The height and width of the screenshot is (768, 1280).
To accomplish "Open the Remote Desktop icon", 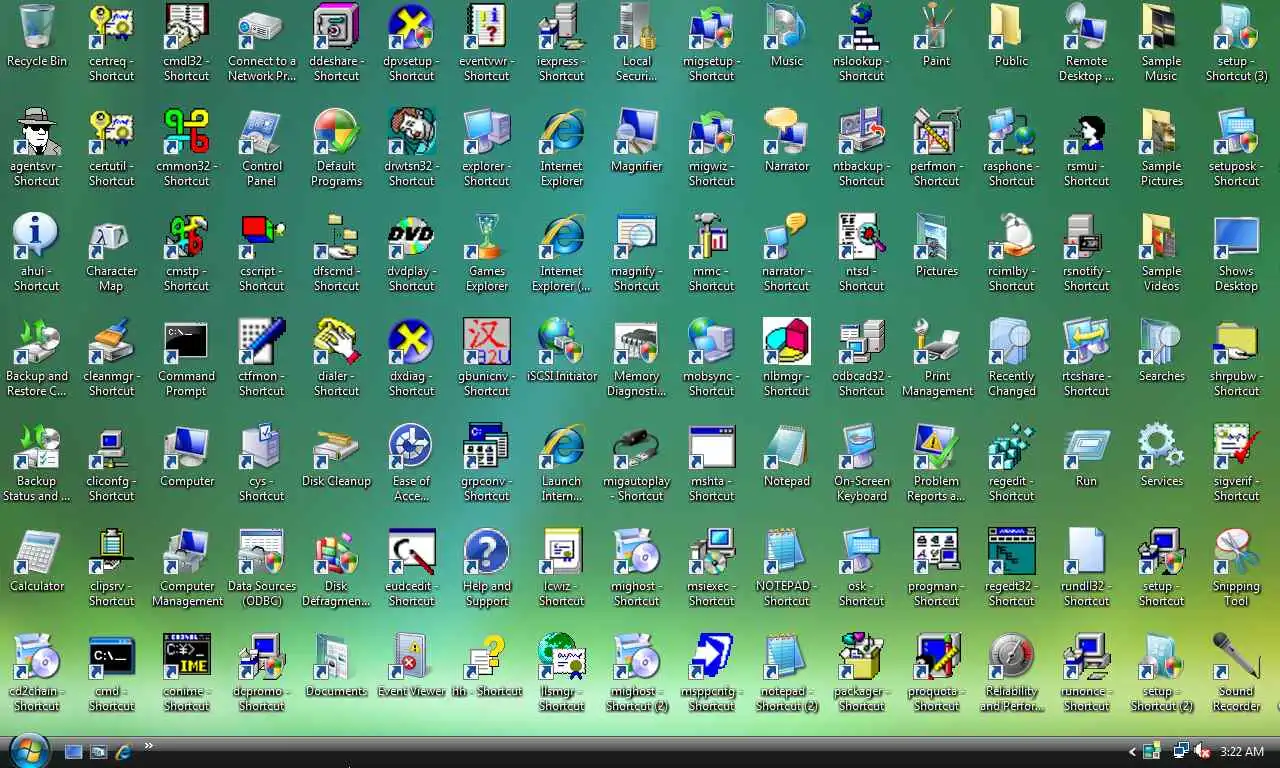I will pos(1087,27).
